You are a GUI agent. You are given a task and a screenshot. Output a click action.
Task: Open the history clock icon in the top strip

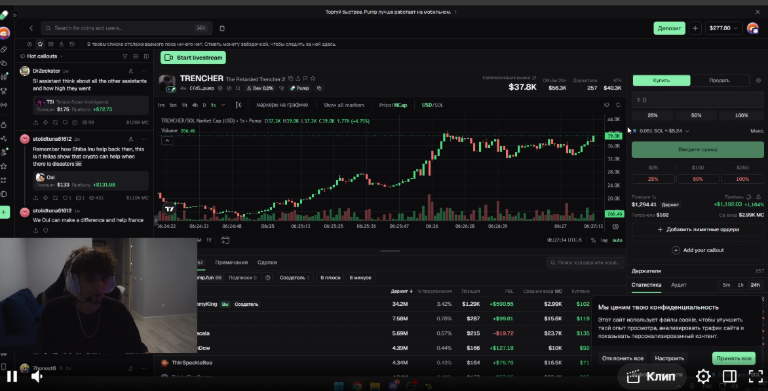coord(72,44)
